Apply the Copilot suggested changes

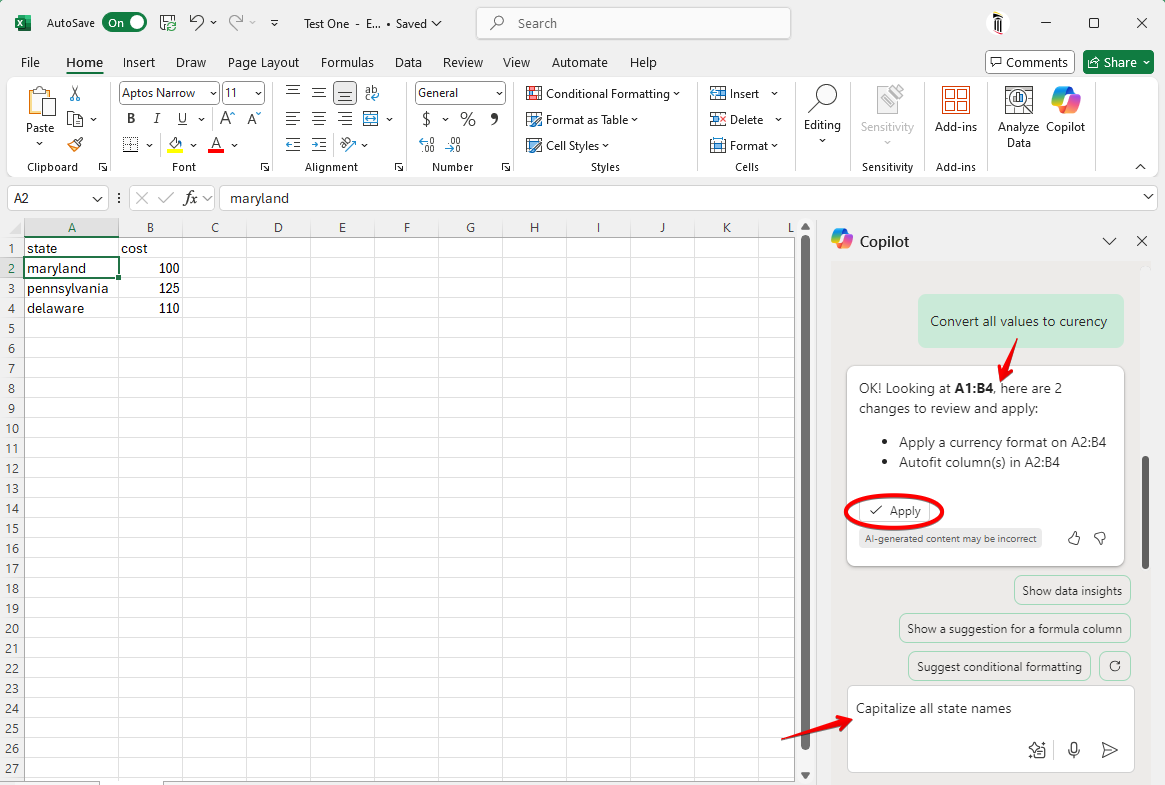pos(895,511)
